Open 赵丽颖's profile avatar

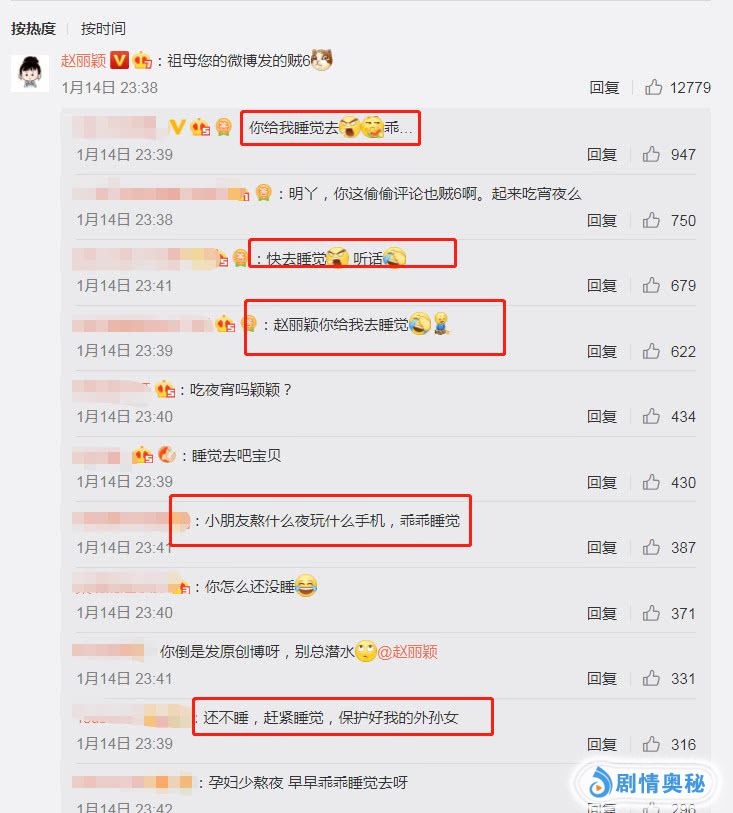(30, 73)
